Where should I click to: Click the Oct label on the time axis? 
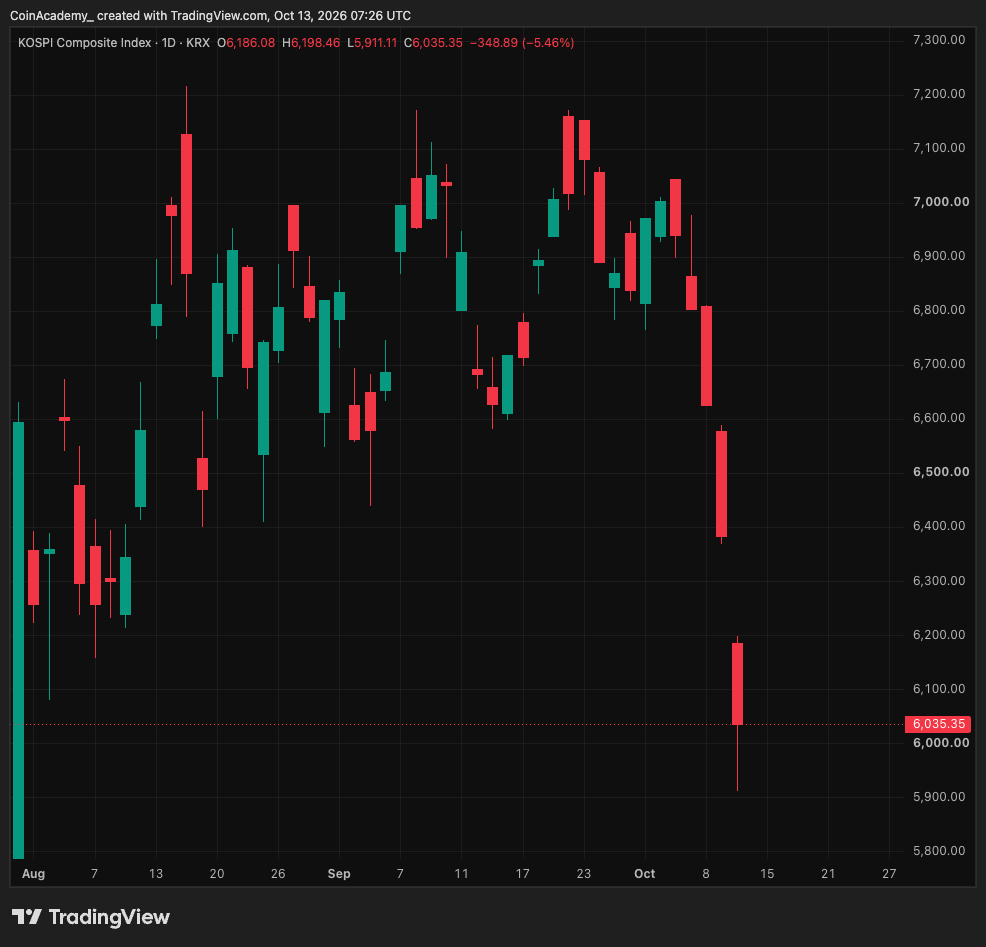click(645, 873)
